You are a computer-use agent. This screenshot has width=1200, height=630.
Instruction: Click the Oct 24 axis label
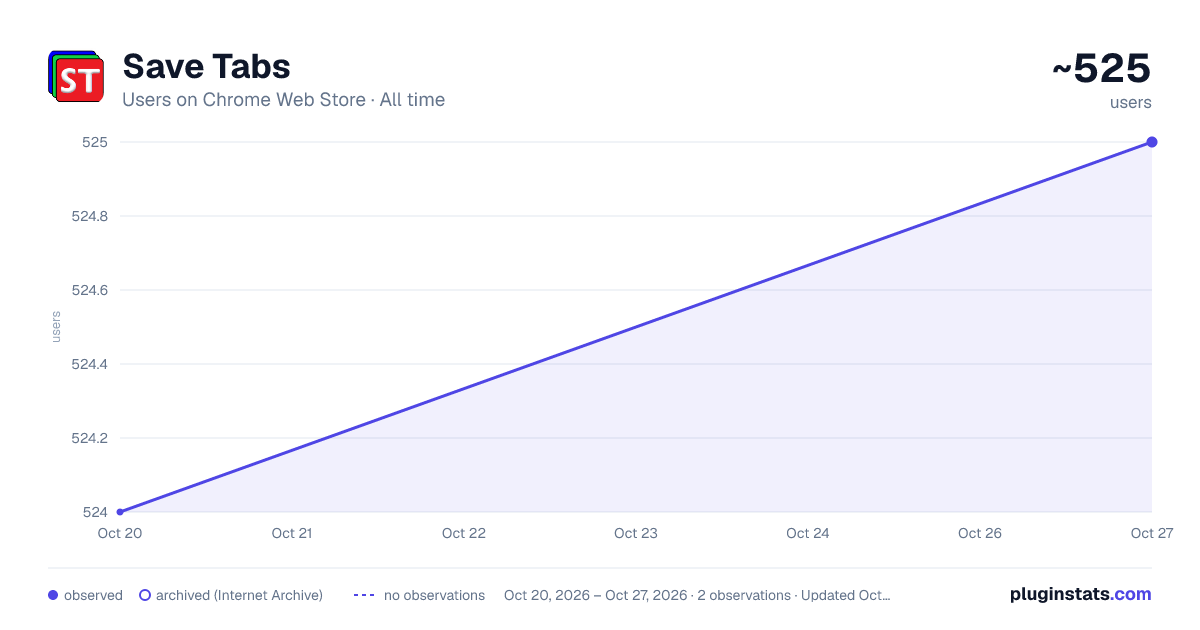(x=808, y=533)
